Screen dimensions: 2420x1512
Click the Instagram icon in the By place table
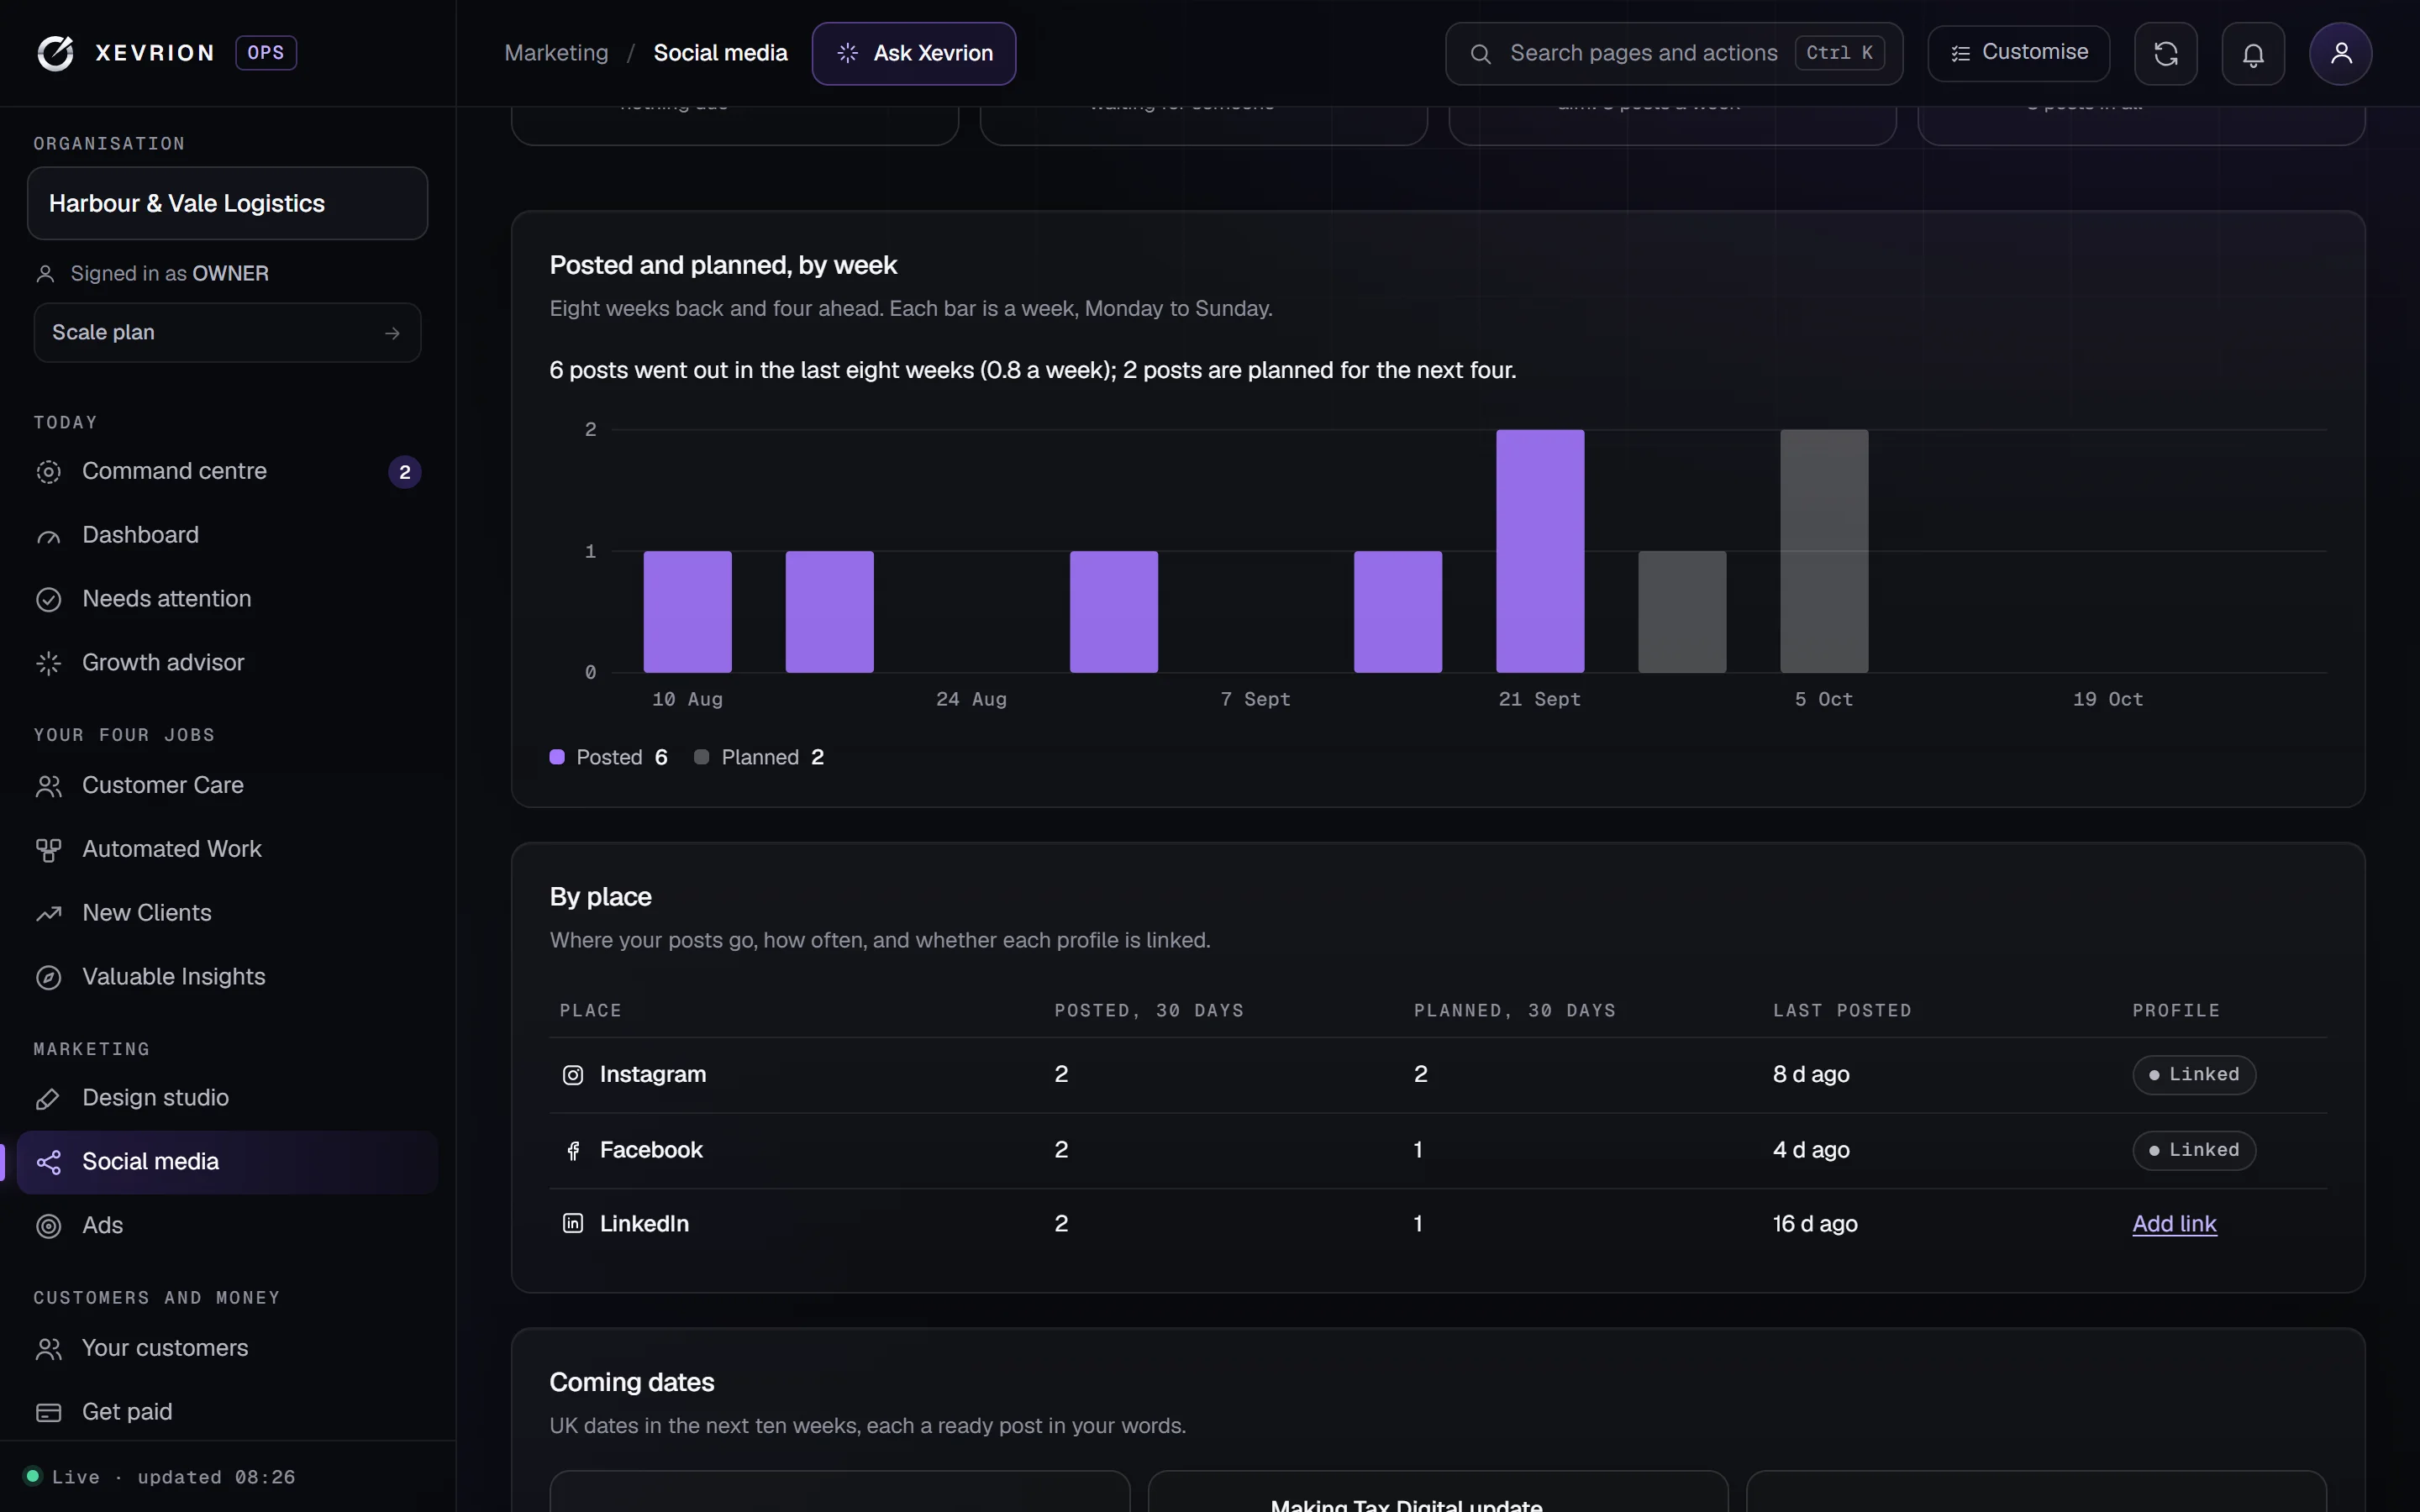pyautogui.click(x=573, y=1075)
